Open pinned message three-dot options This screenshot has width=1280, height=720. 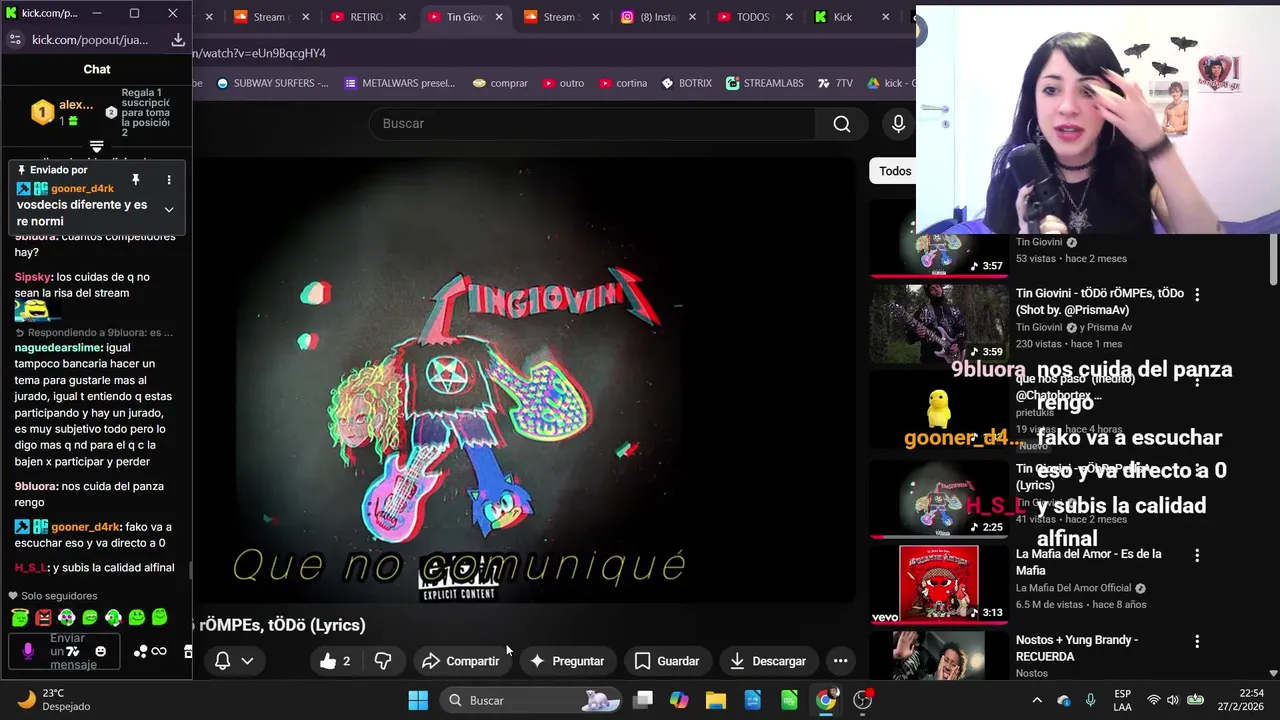[x=169, y=180]
